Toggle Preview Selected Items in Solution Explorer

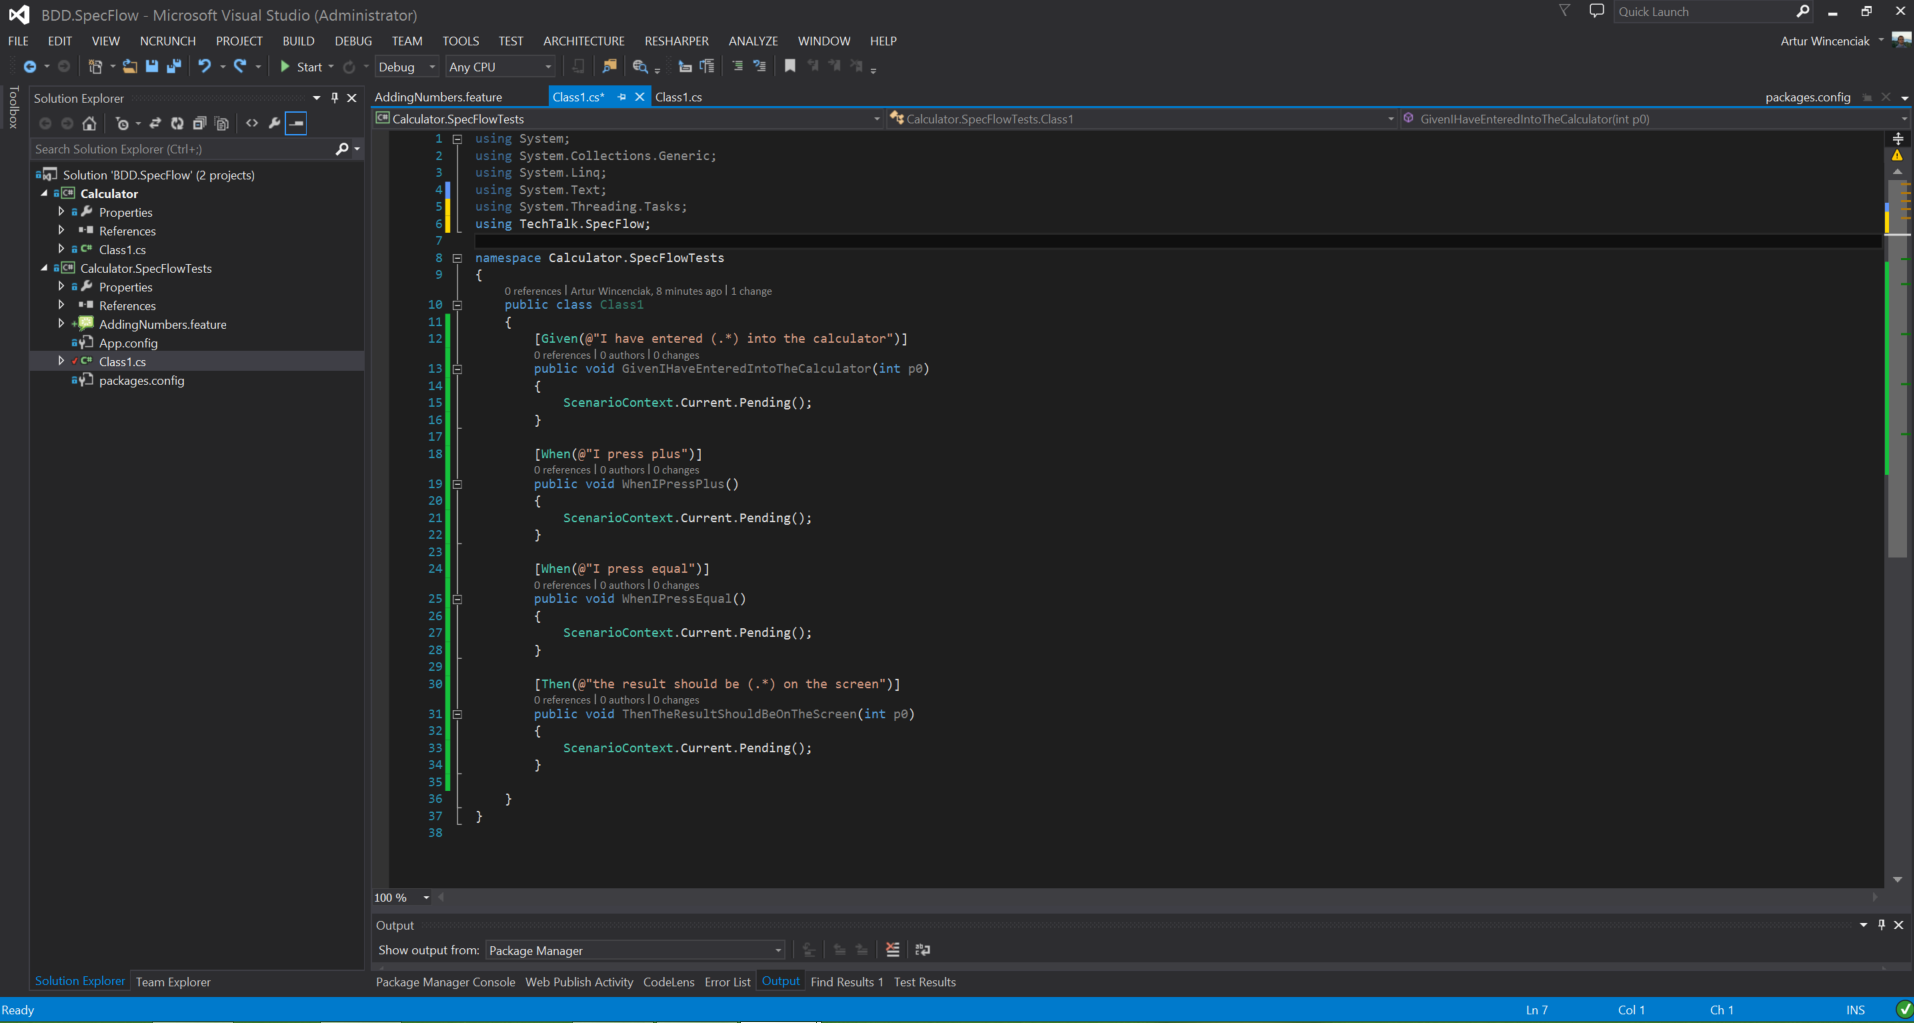pyautogui.click(x=296, y=124)
